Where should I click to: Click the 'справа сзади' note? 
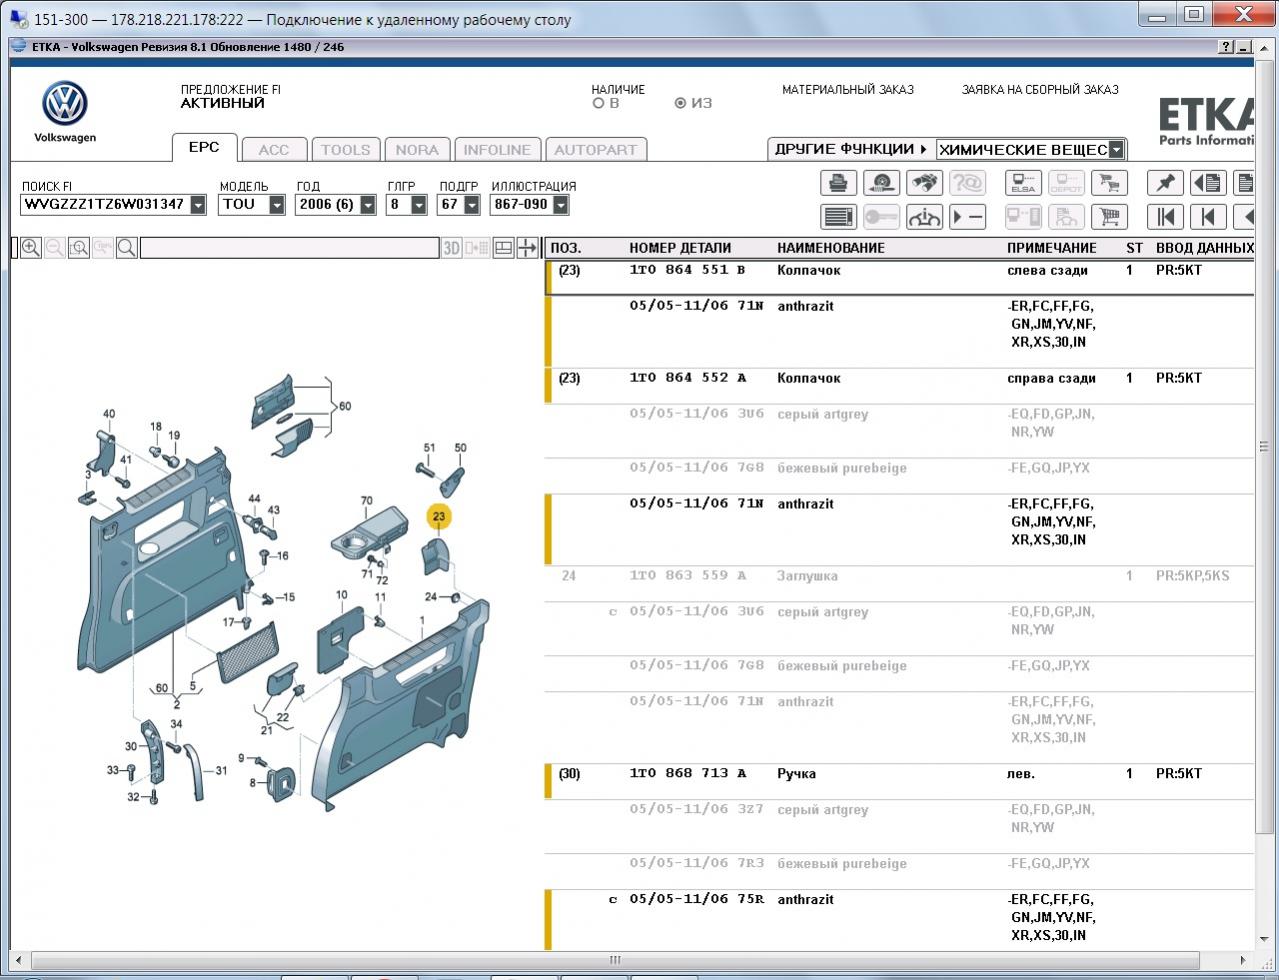pos(1051,379)
